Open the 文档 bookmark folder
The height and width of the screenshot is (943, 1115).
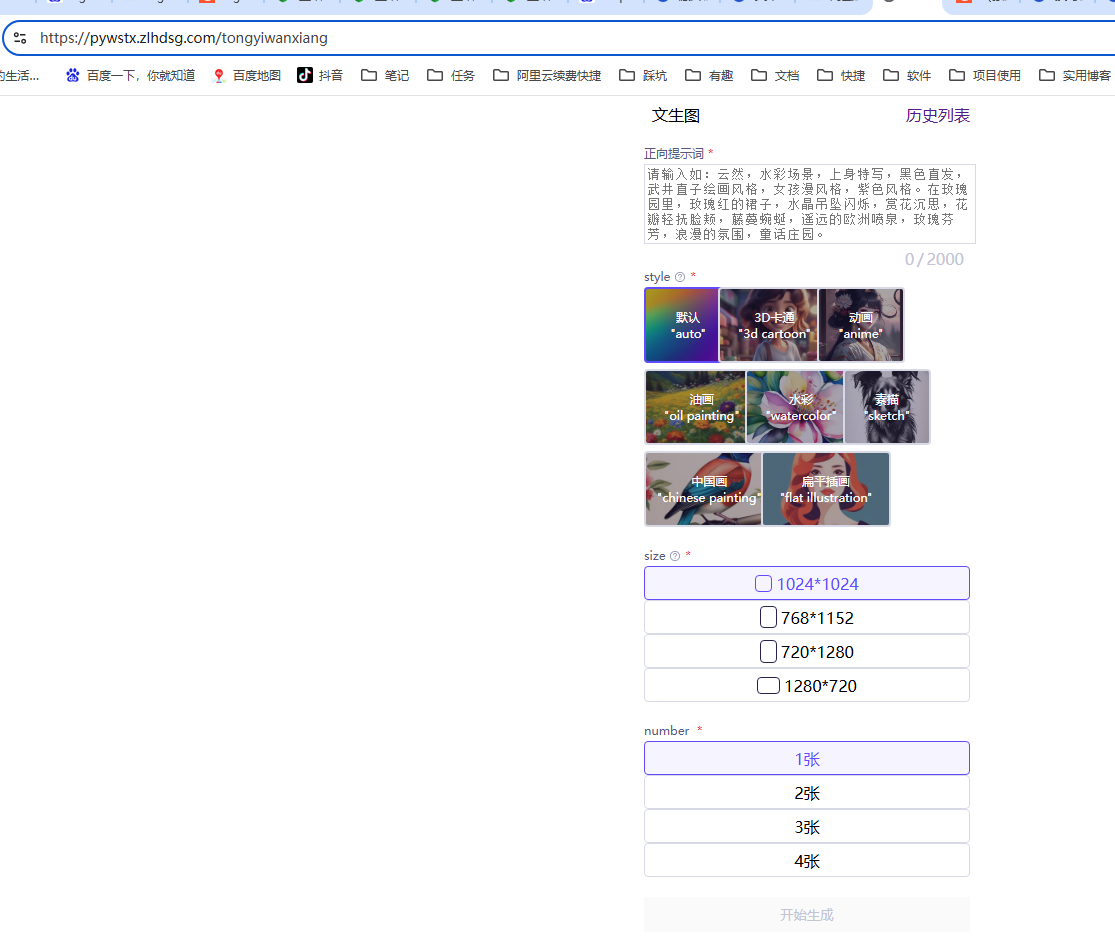[x=775, y=75]
